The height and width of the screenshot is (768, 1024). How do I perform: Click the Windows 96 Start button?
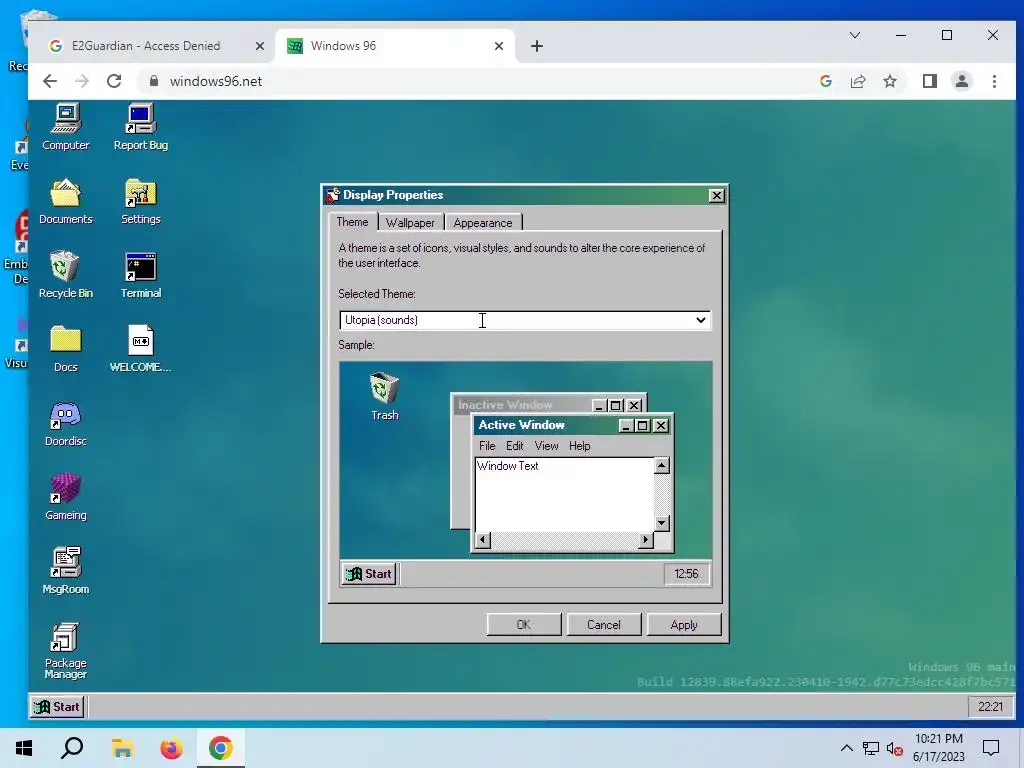[x=57, y=707]
